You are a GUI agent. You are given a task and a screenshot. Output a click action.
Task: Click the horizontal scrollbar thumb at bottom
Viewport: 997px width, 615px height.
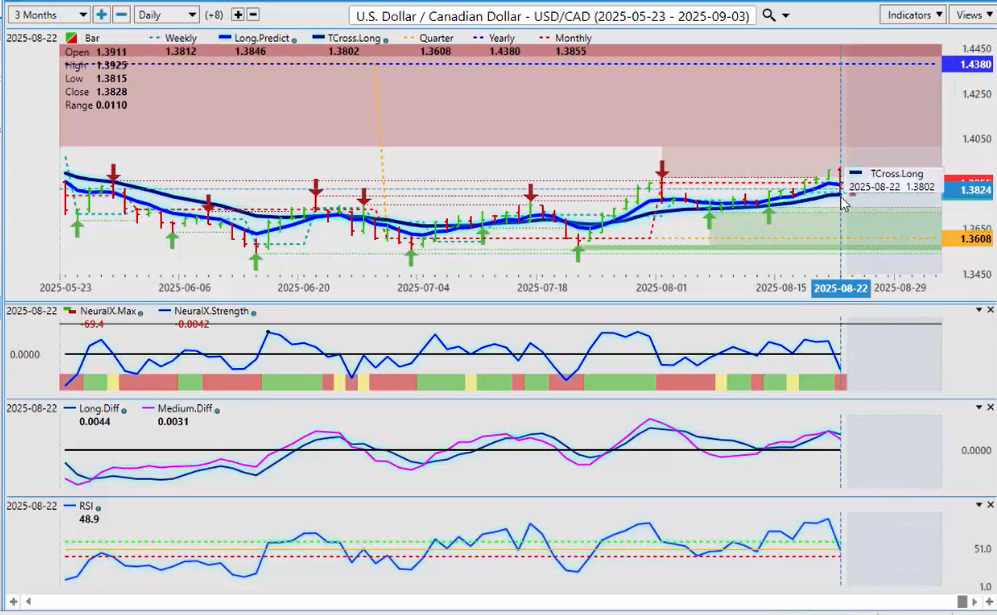coord(962,601)
